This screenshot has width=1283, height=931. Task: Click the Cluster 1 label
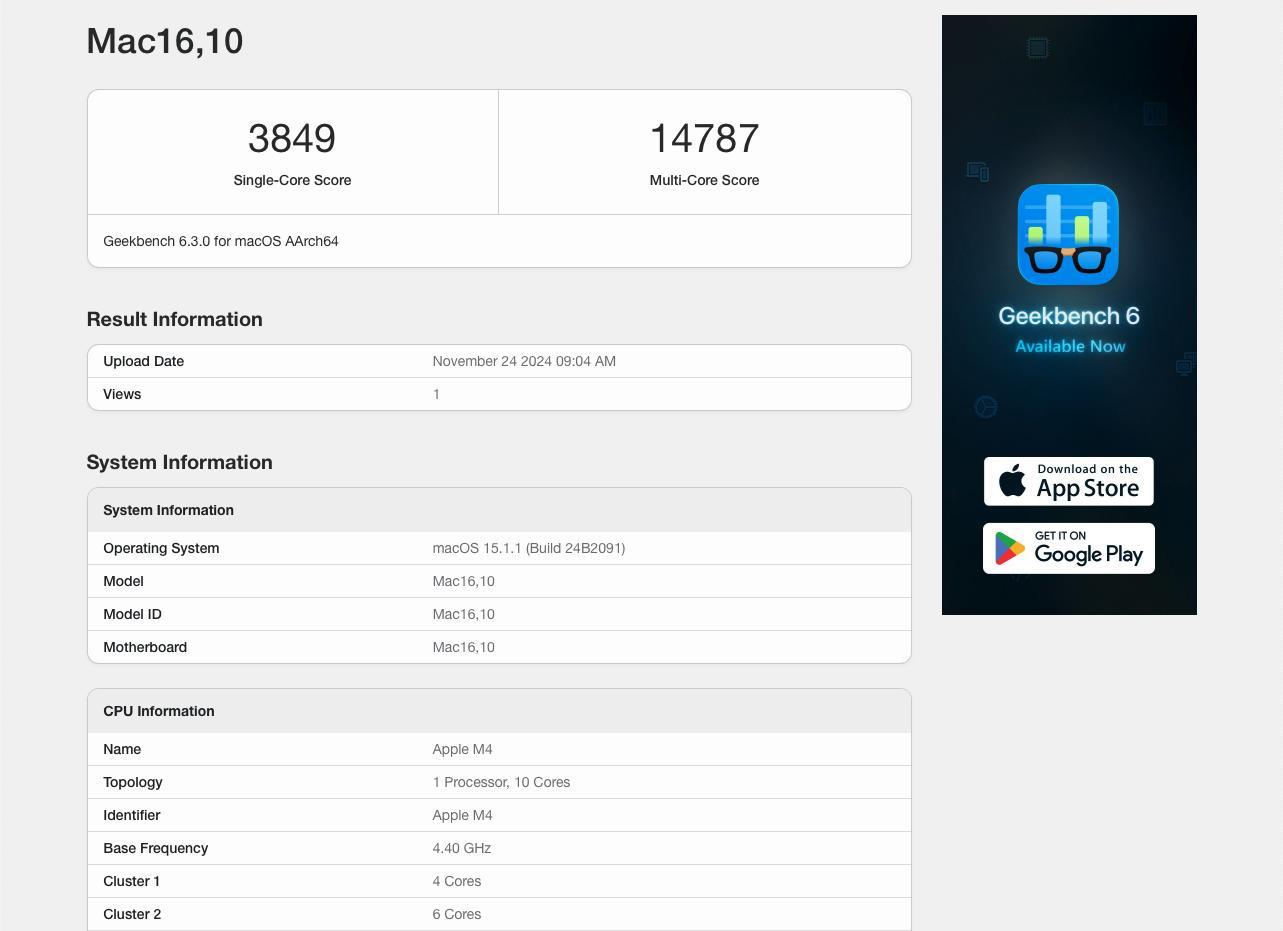click(x=131, y=881)
